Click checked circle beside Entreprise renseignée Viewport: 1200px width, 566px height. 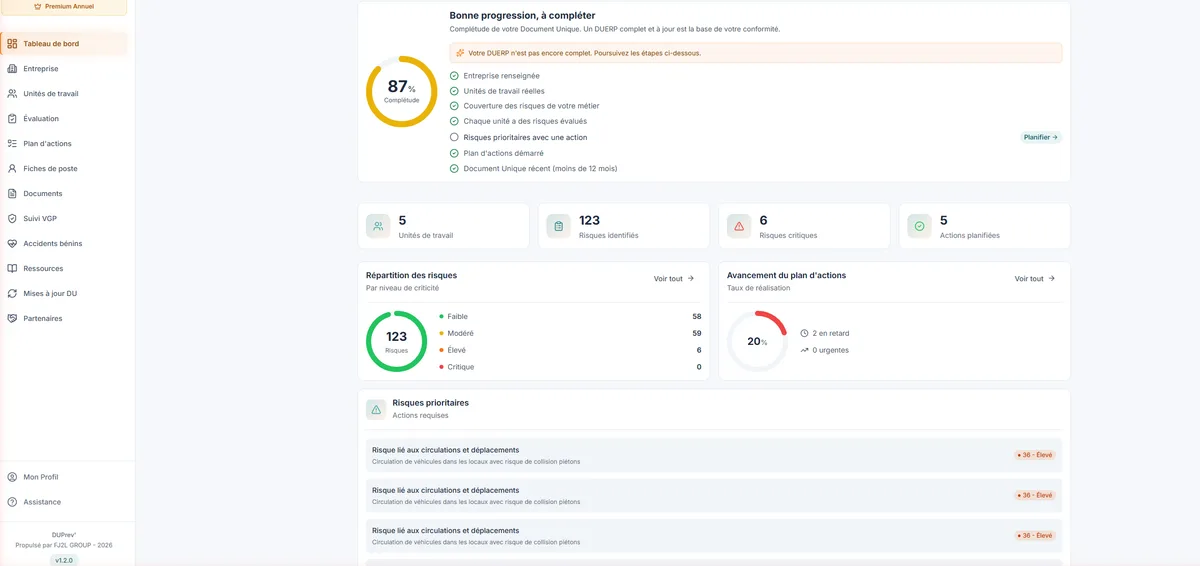click(x=454, y=75)
